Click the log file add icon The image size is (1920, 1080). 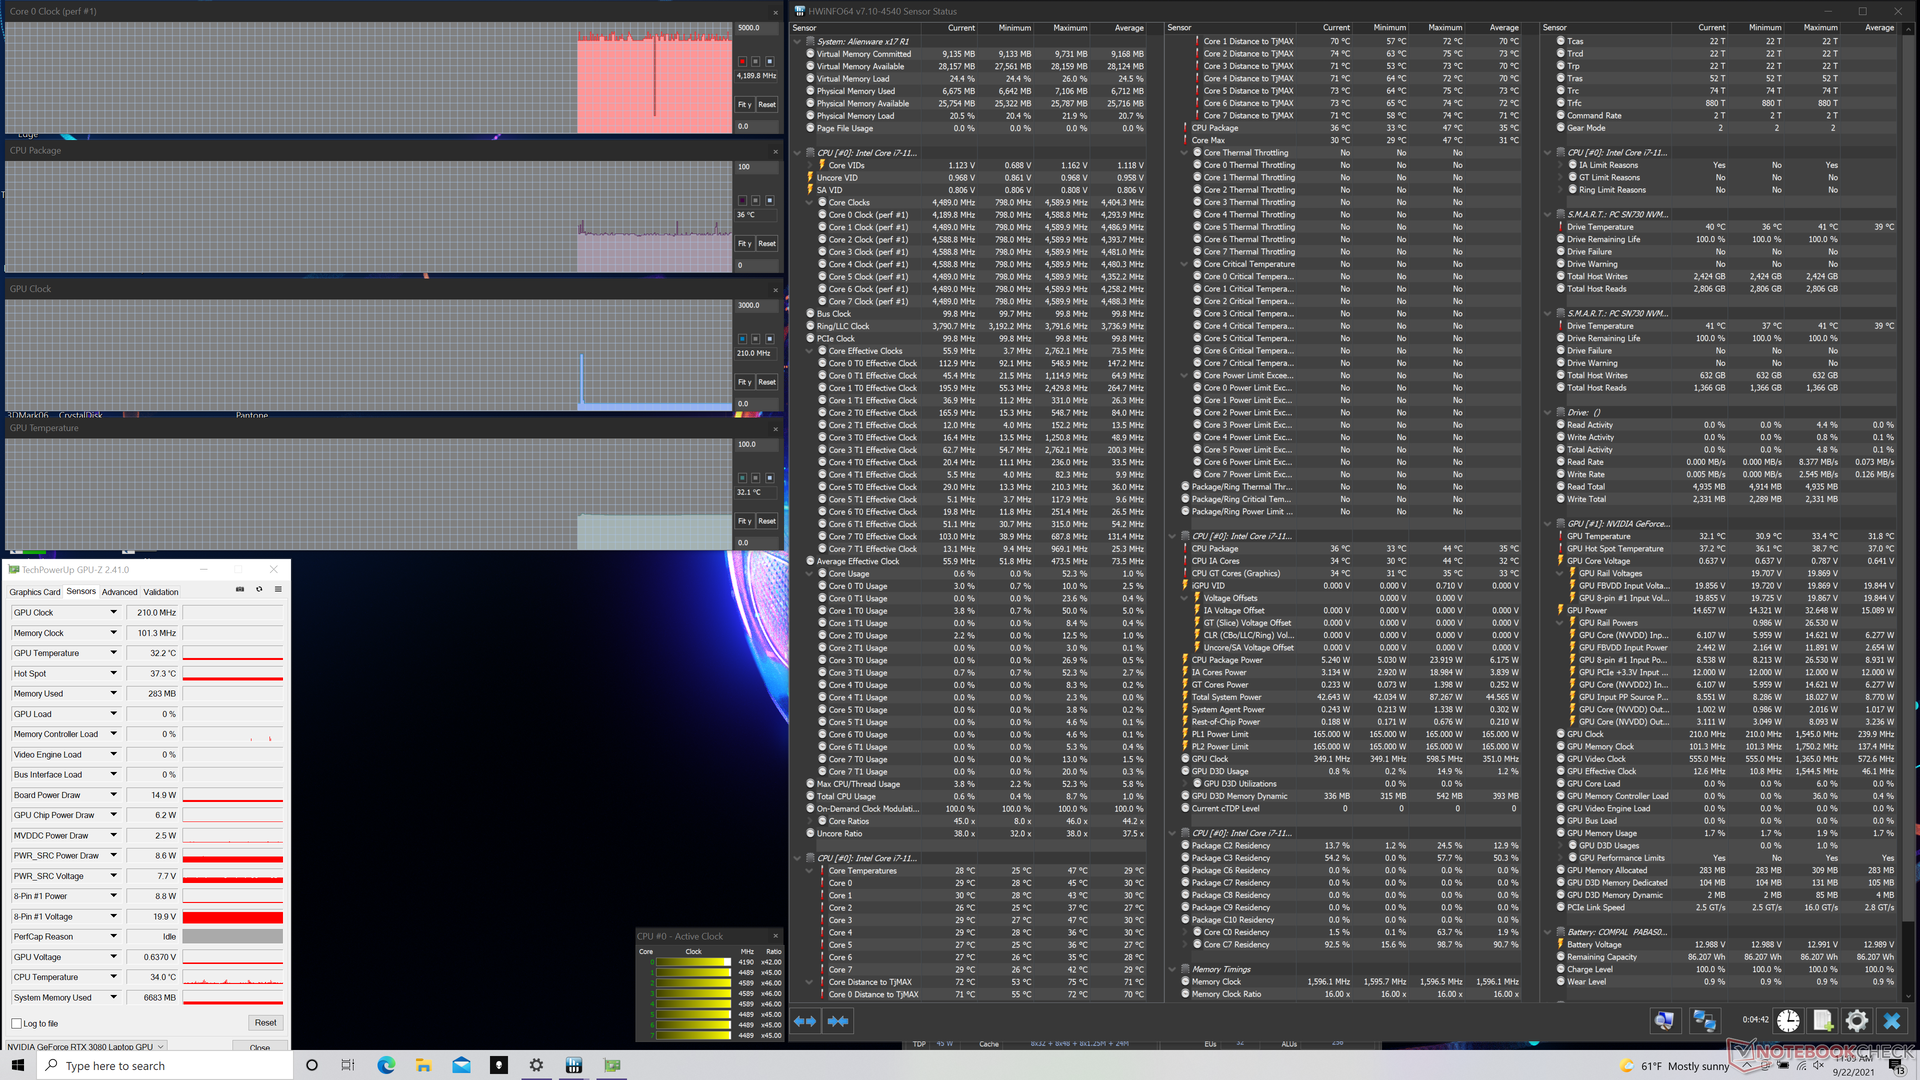(x=1822, y=1021)
